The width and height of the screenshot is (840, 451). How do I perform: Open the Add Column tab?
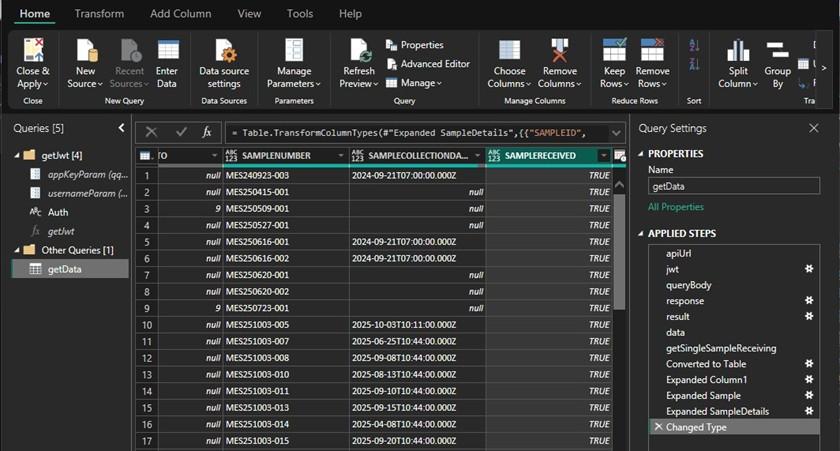(180, 14)
